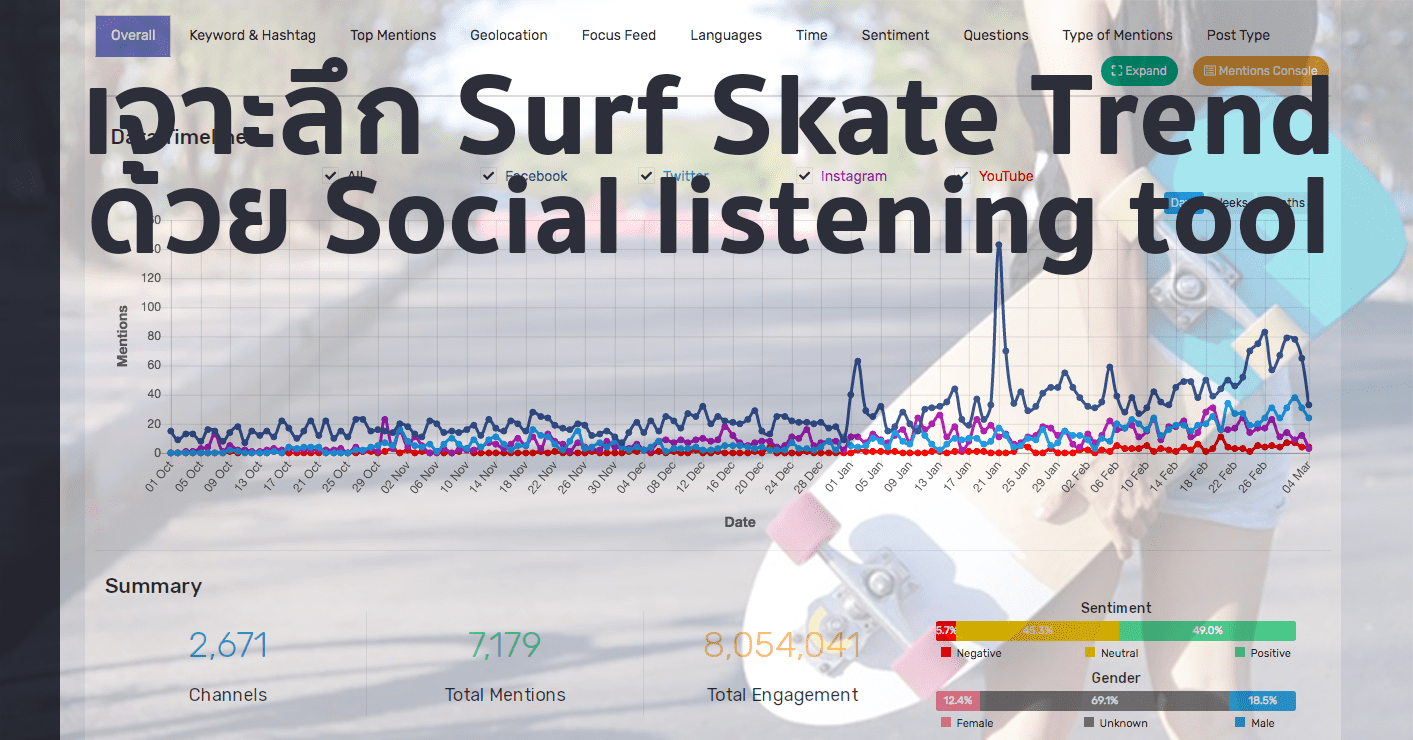Image resolution: width=1413 pixels, height=740 pixels.
Task: Click the 8,054,041 Total Engagement value
Action: (x=782, y=646)
